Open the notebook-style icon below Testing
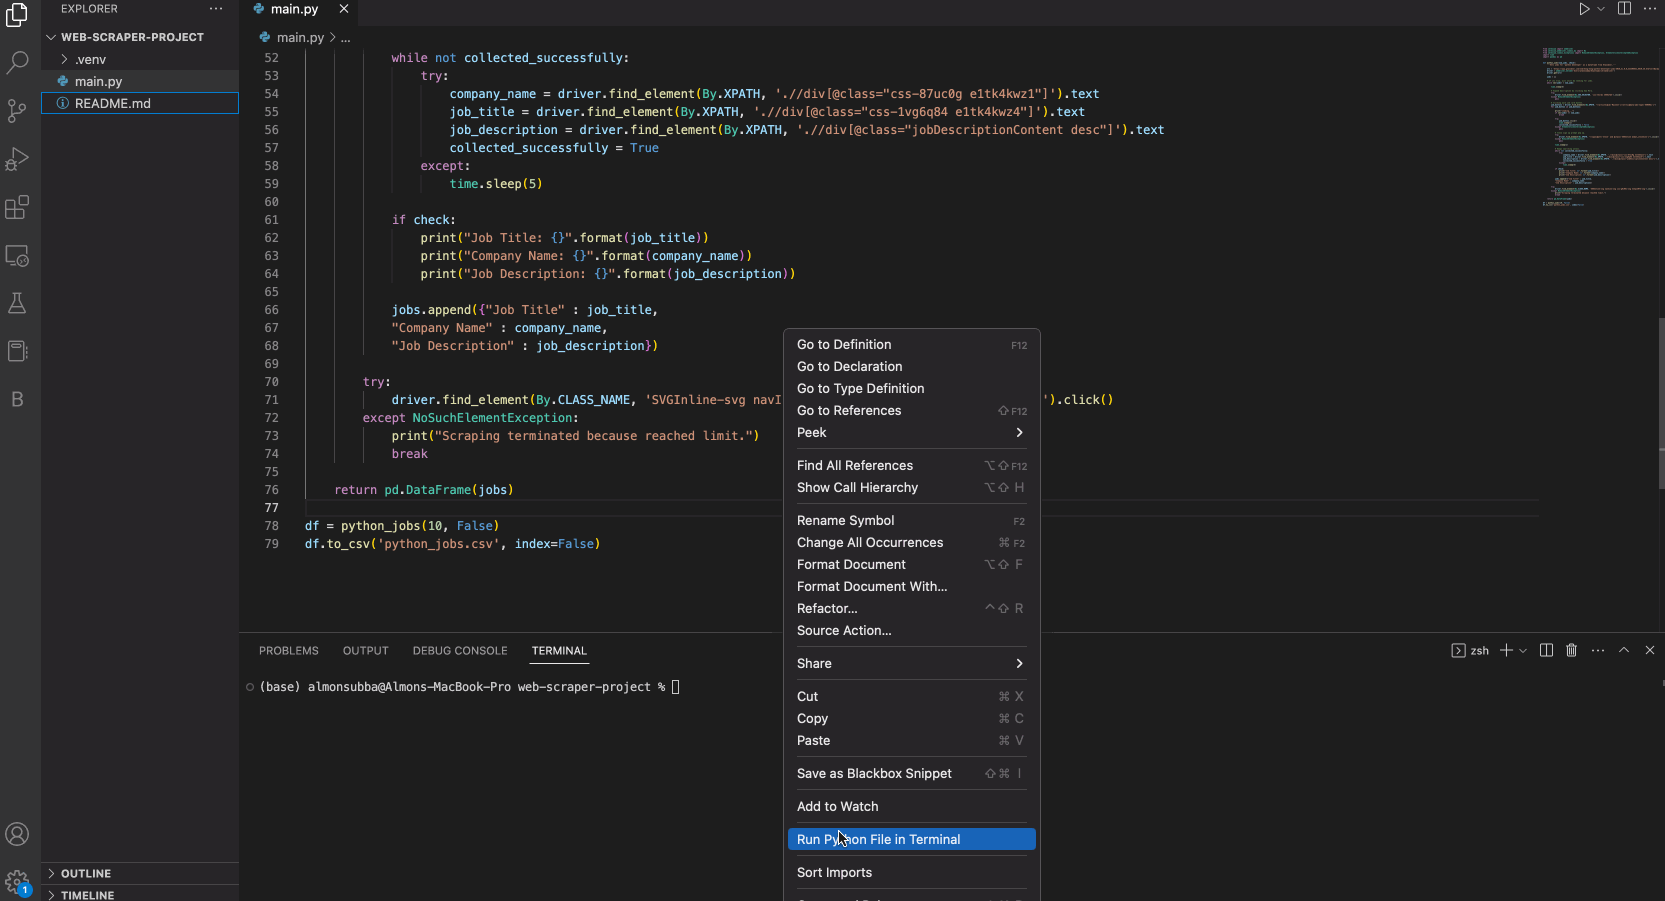 pos(17,351)
